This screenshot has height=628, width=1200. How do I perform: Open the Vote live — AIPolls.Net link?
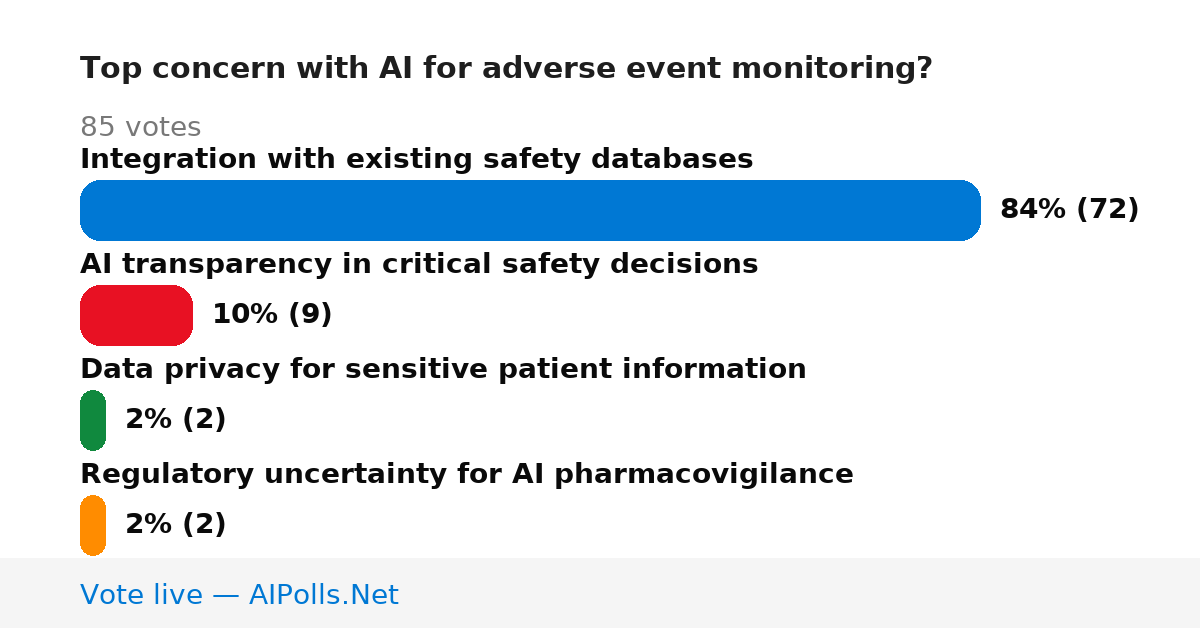coord(239,595)
